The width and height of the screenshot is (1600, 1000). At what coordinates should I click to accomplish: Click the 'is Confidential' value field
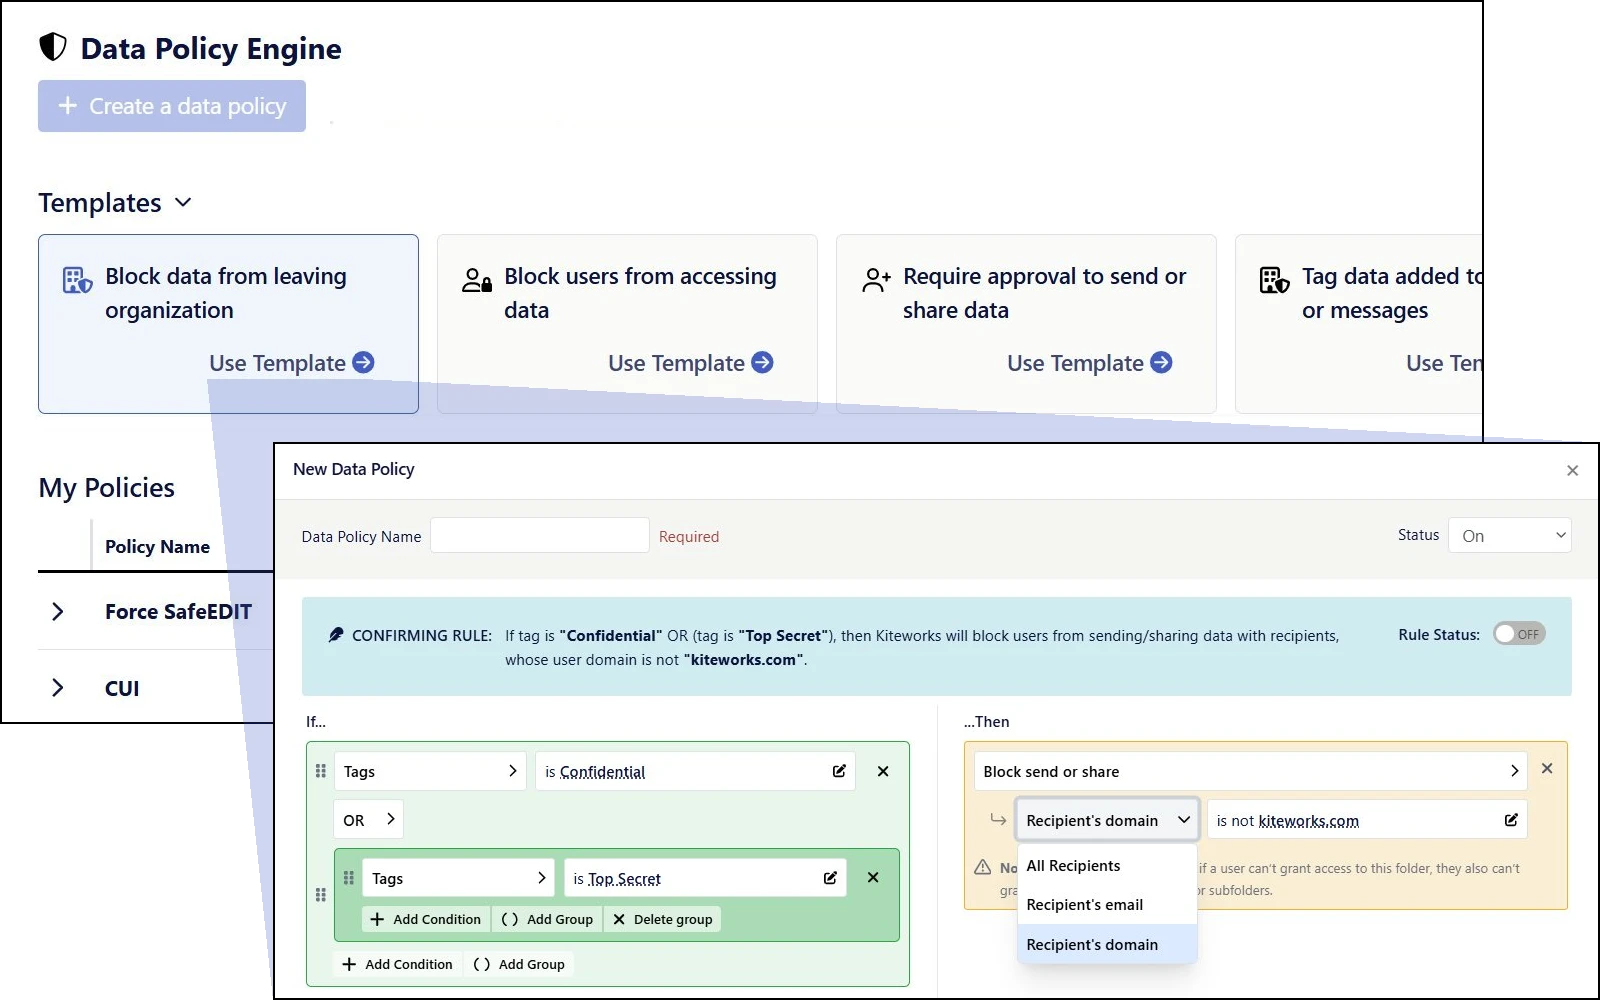[x=695, y=771]
